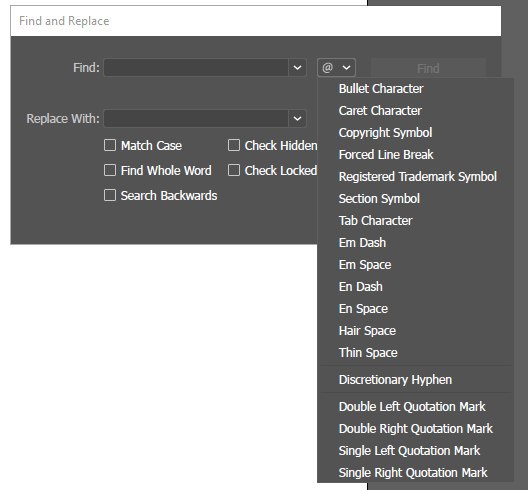Click inside the Replace With text field
The width and height of the screenshot is (528, 490).
point(196,119)
